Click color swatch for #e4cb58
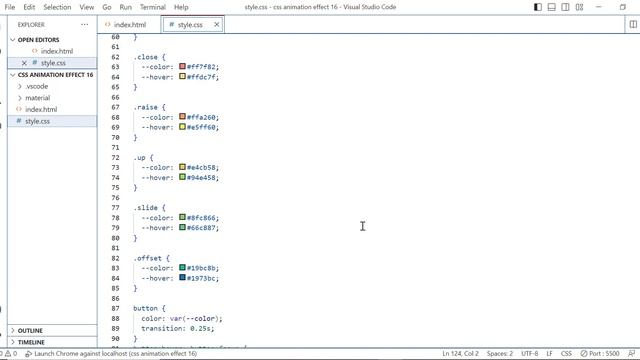The image size is (640, 360). (182, 167)
